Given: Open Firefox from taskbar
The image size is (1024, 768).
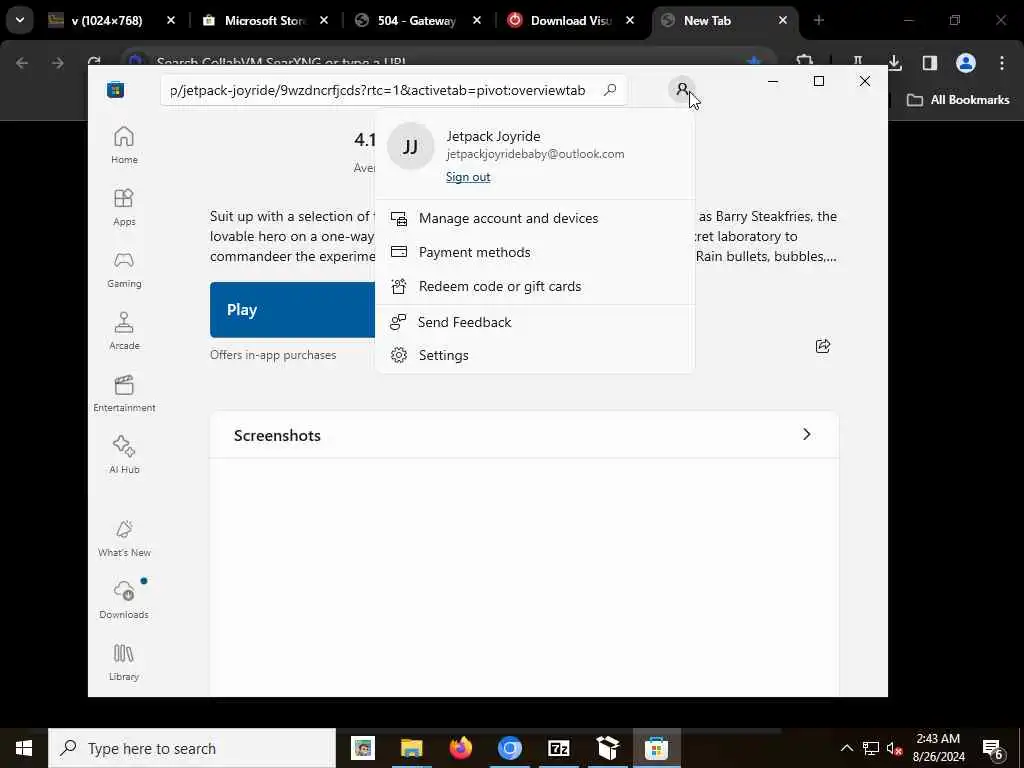Looking at the screenshot, I should 461,748.
